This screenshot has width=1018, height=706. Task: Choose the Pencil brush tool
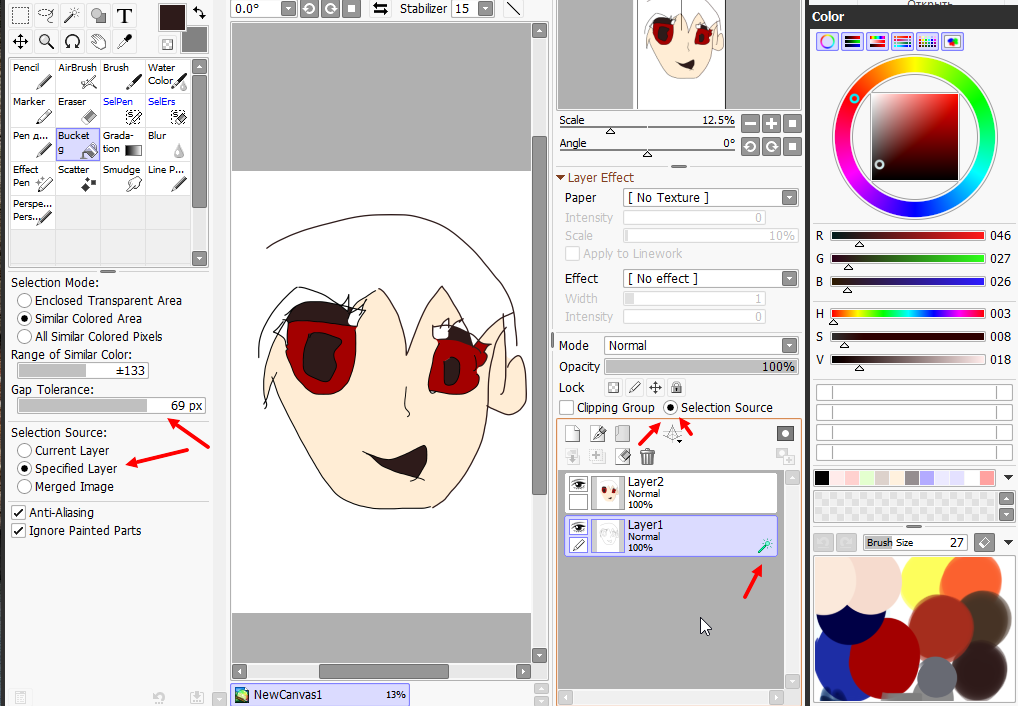(33, 76)
